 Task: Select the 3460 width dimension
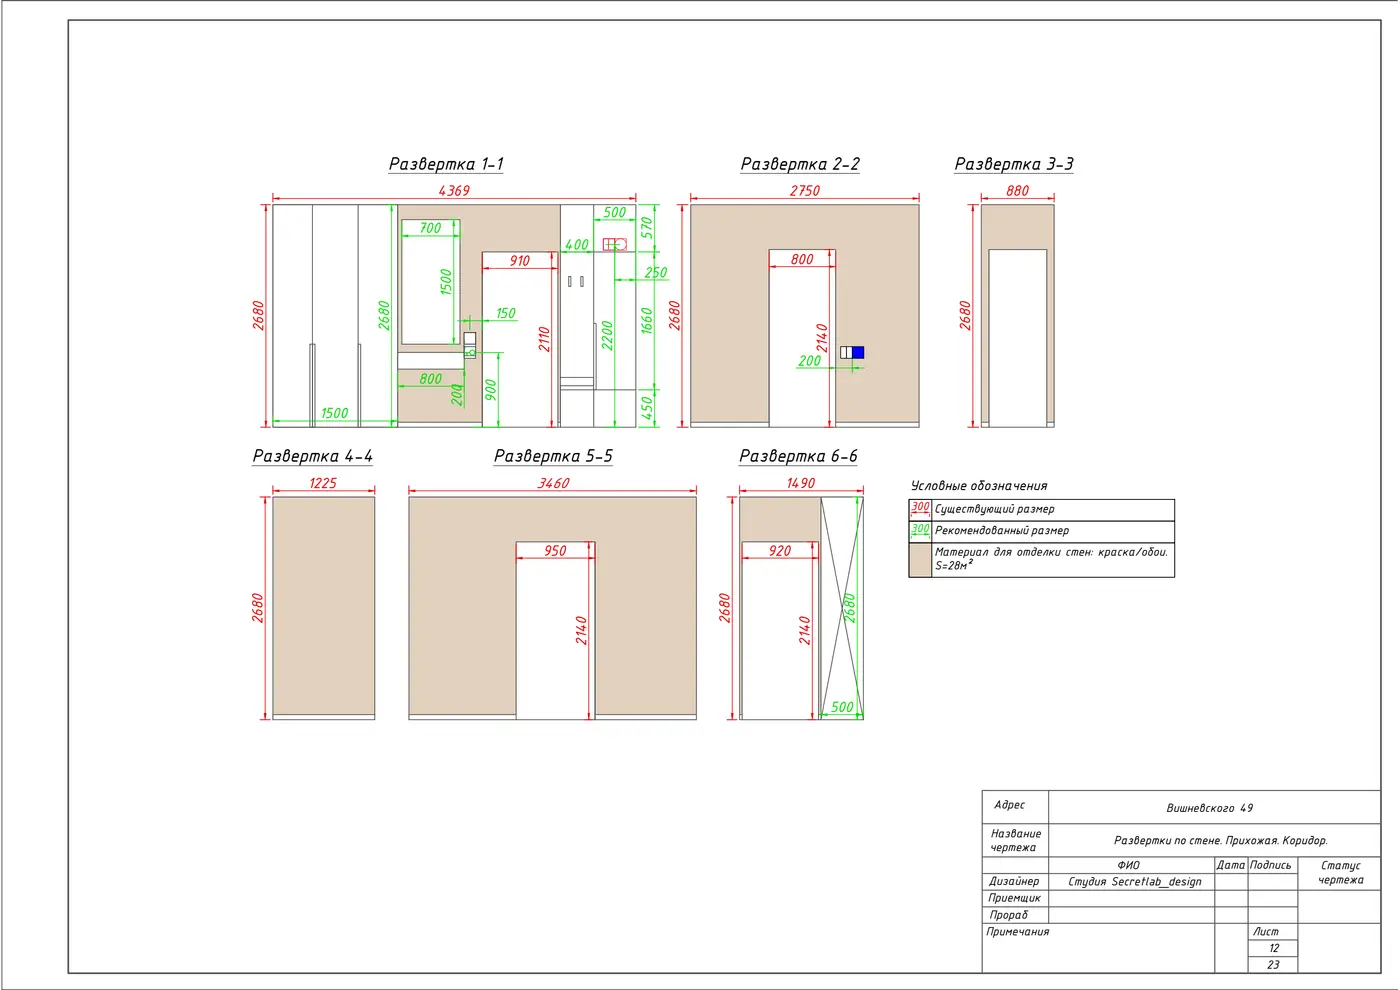553,483
